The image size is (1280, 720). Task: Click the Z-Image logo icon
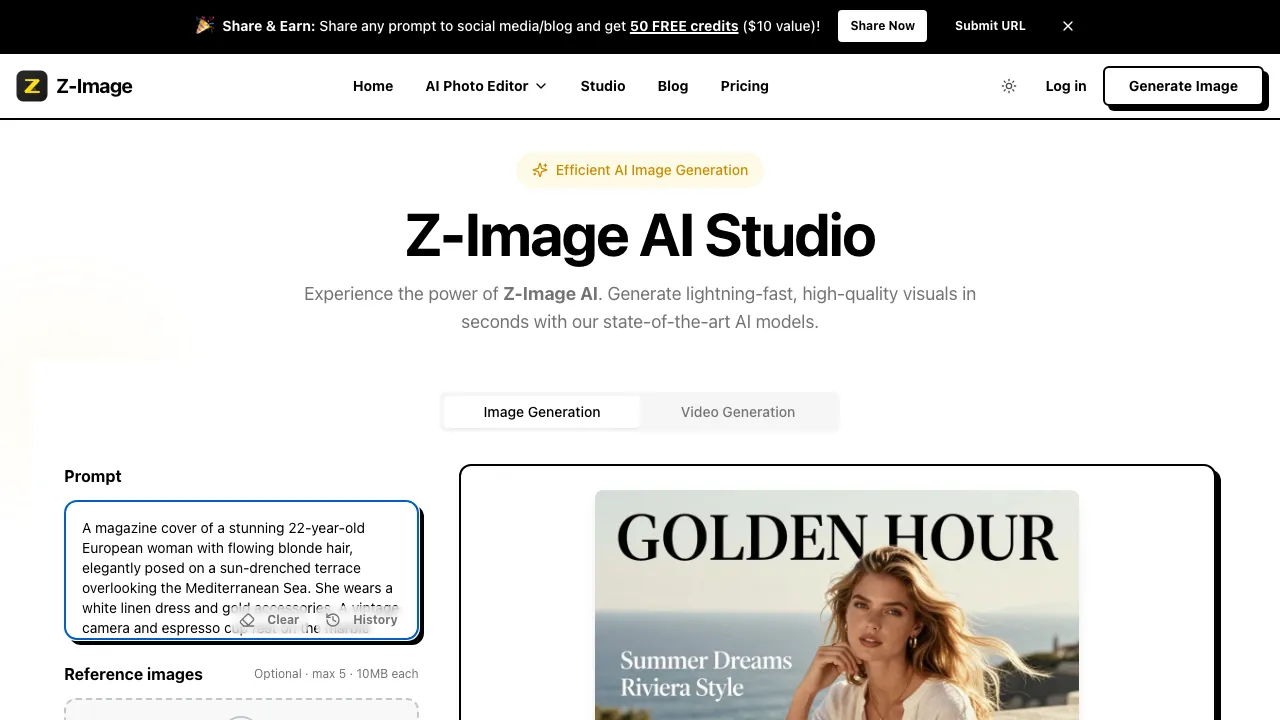coord(32,86)
